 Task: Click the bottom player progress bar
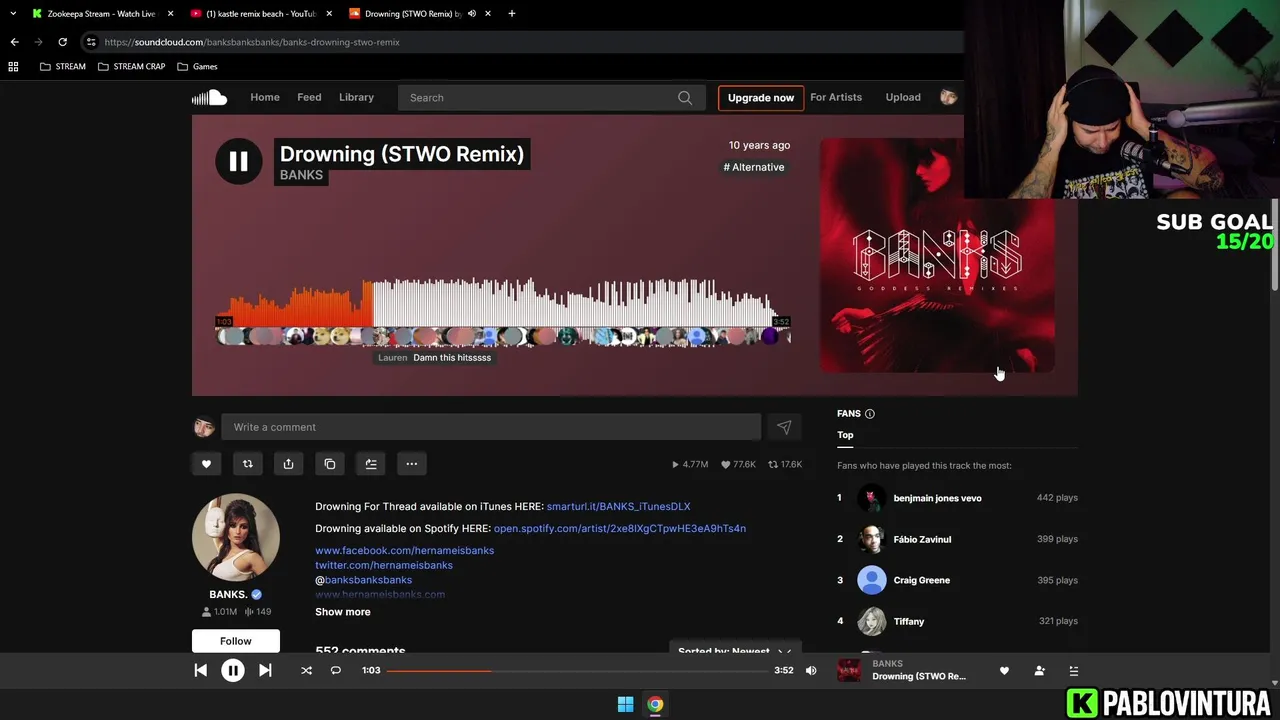coord(577,671)
